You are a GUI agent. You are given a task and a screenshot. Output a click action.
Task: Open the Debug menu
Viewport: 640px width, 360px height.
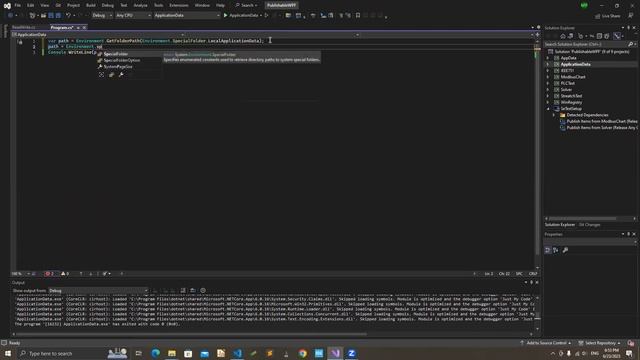pos(108,5)
